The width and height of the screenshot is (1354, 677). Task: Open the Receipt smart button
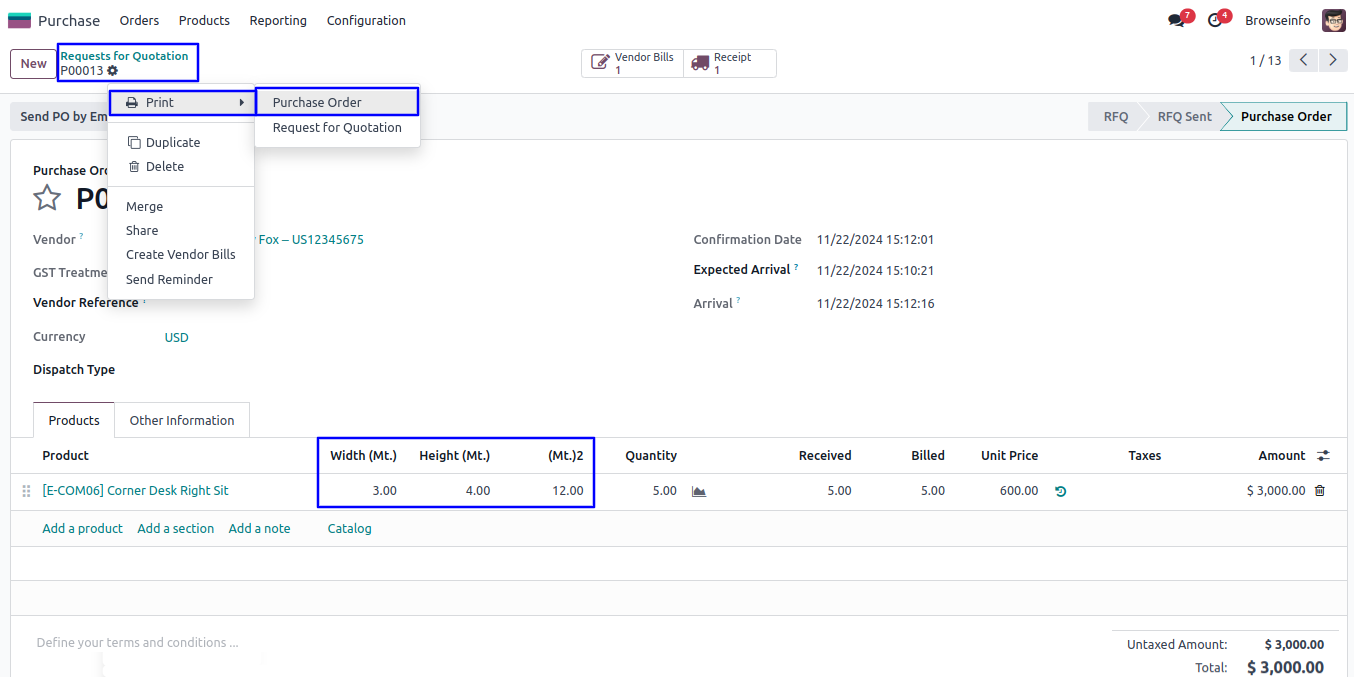pyautogui.click(x=730, y=63)
